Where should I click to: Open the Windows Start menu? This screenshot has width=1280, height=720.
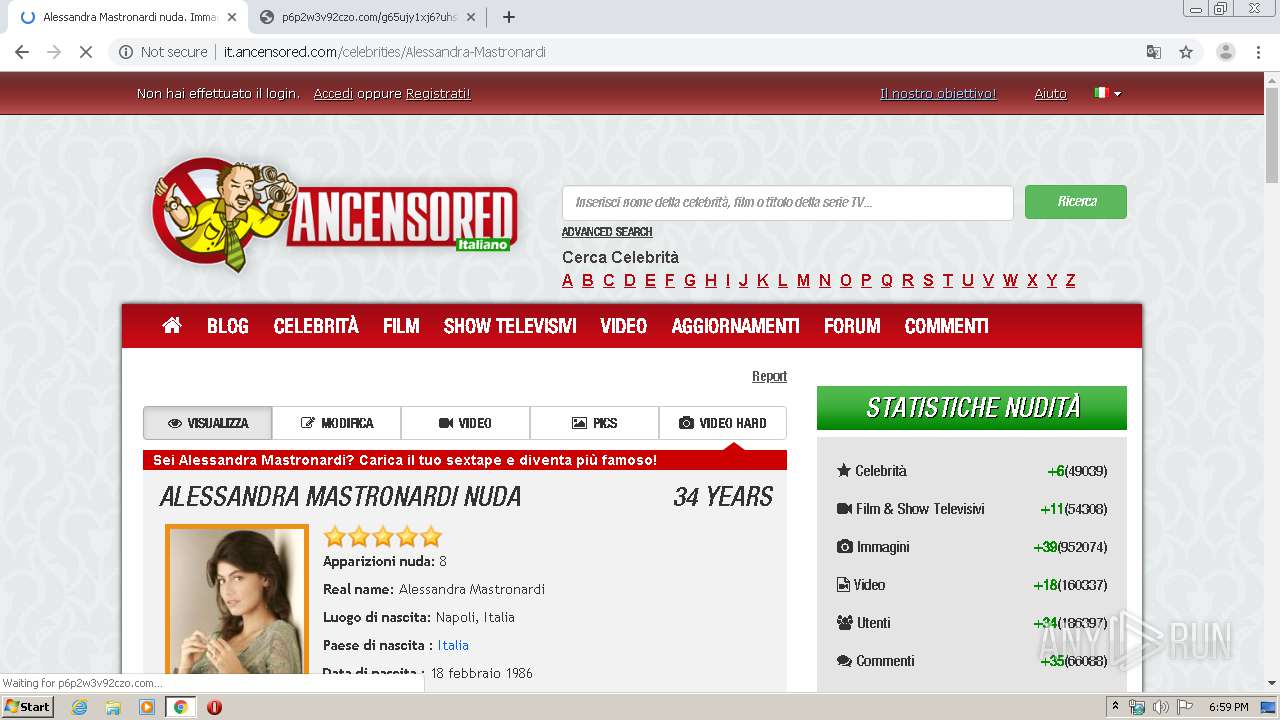click(28, 707)
